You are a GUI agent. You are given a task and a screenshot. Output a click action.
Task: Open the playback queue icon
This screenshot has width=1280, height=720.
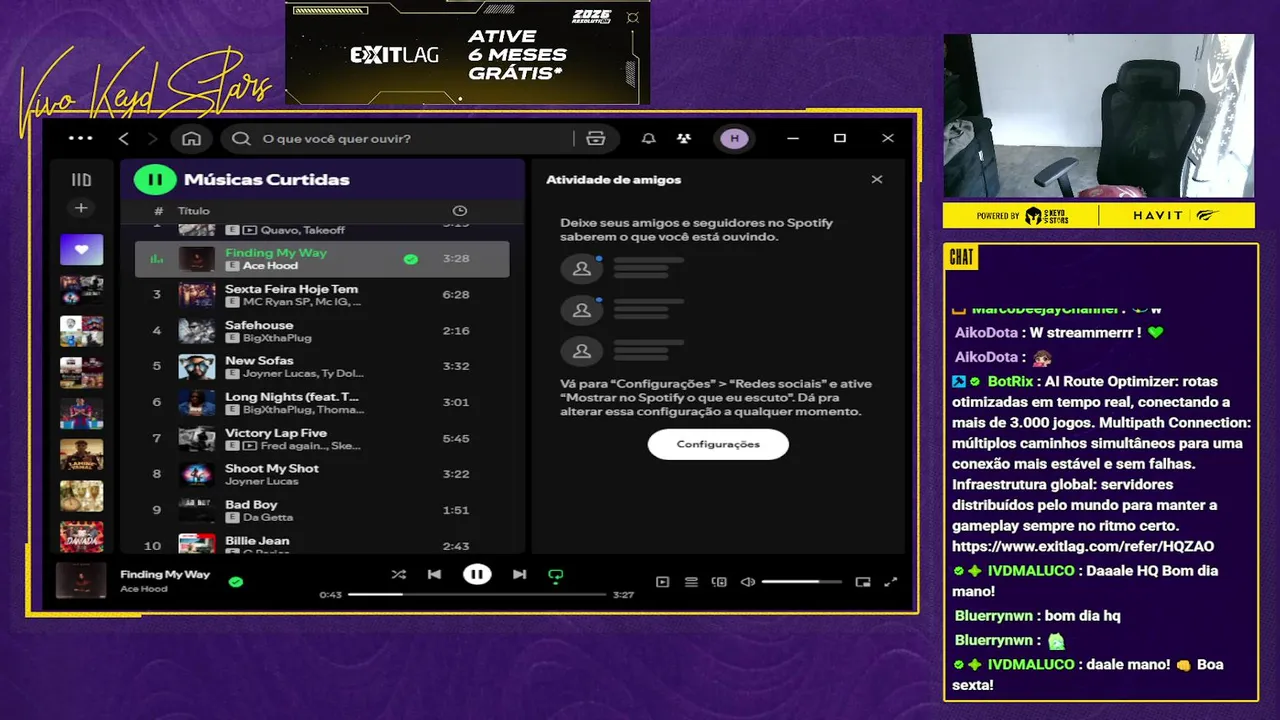pos(691,582)
